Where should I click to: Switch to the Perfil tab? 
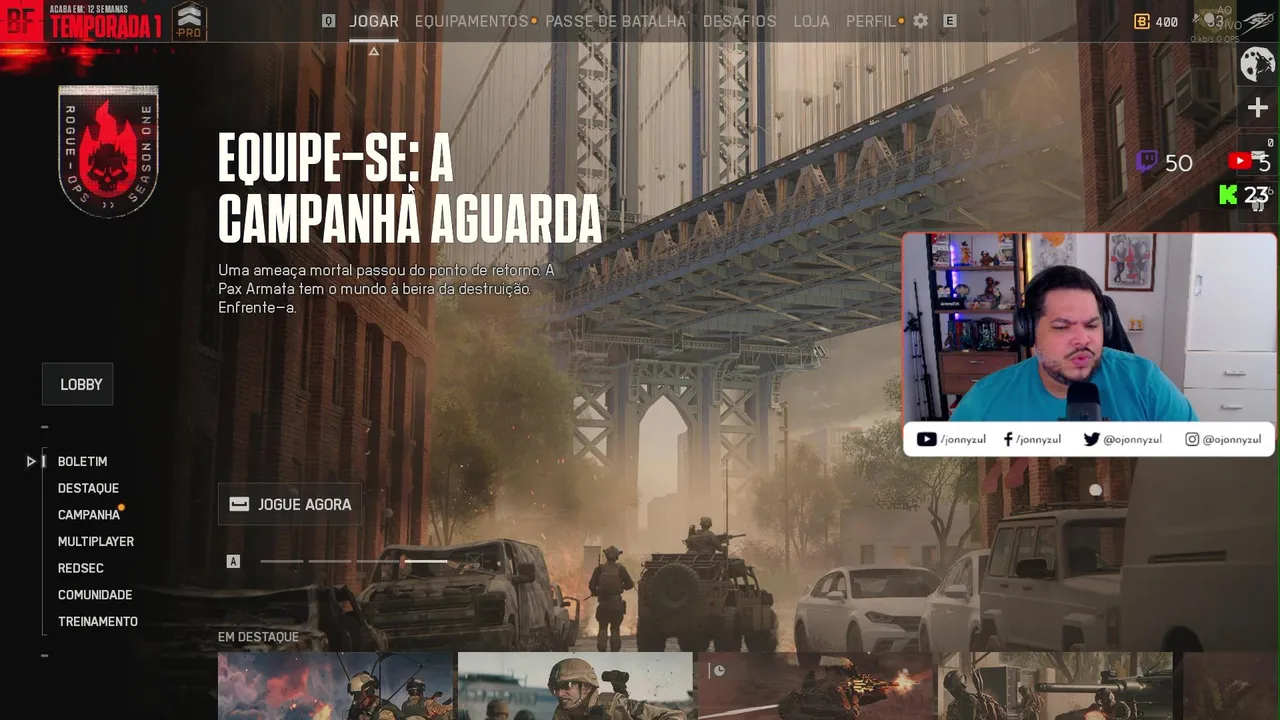tap(871, 21)
